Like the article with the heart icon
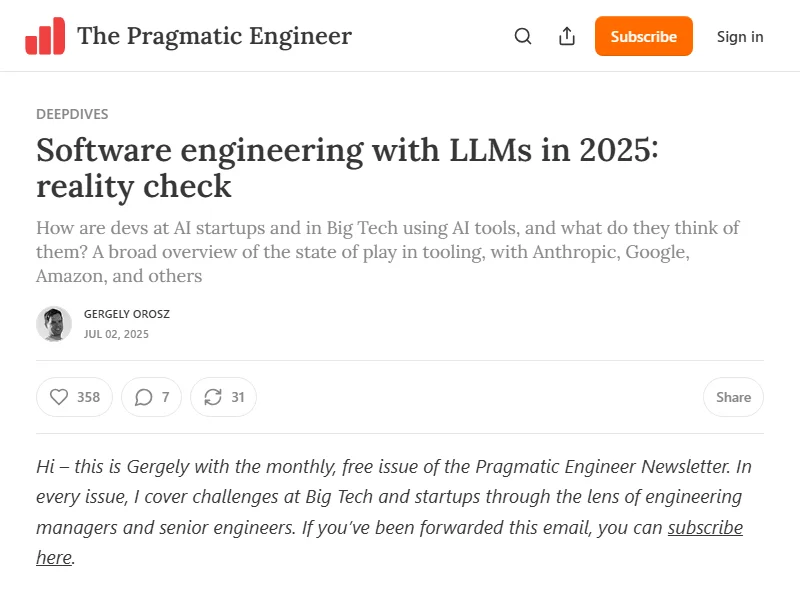This screenshot has height=600, width=800. pos(59,397)
